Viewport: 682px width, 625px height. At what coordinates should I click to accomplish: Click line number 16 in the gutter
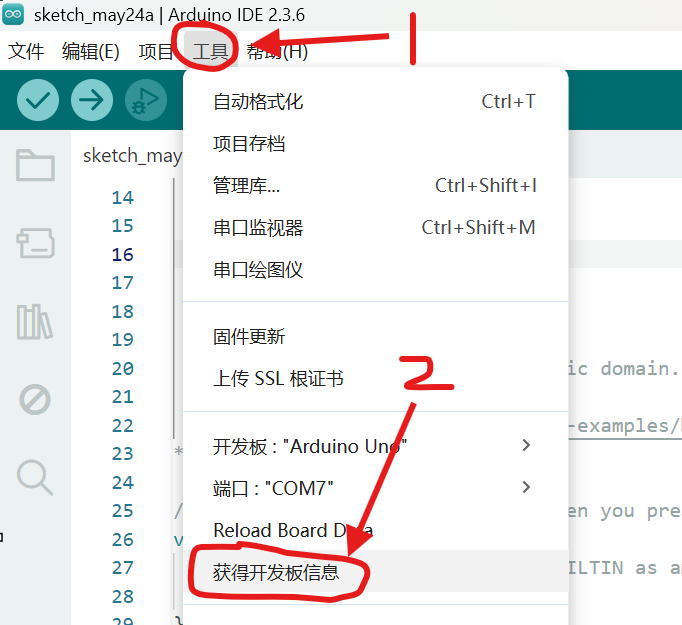pos(122,255)
